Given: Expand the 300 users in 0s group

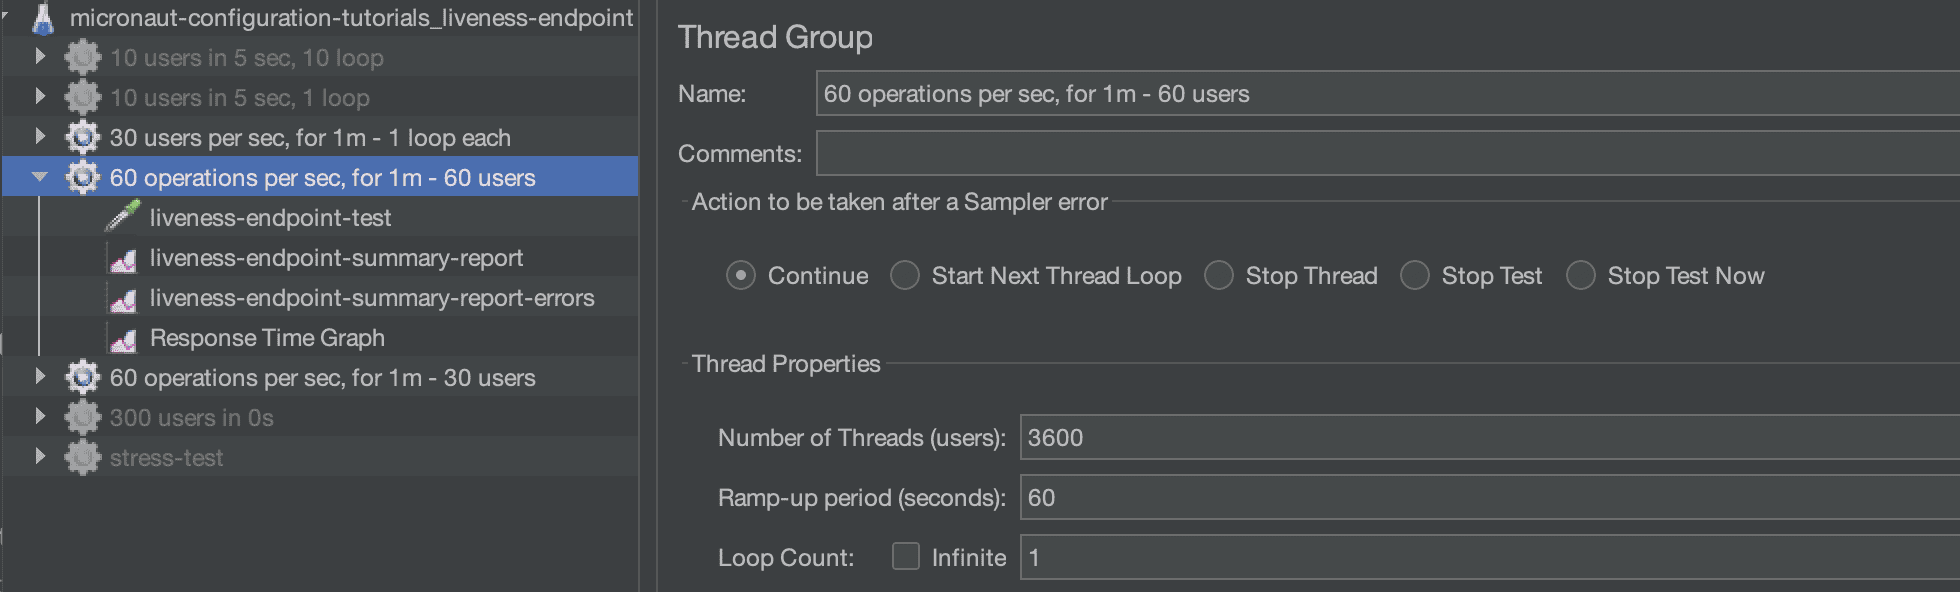Looking at the screenshot, I should pos(40,416).
